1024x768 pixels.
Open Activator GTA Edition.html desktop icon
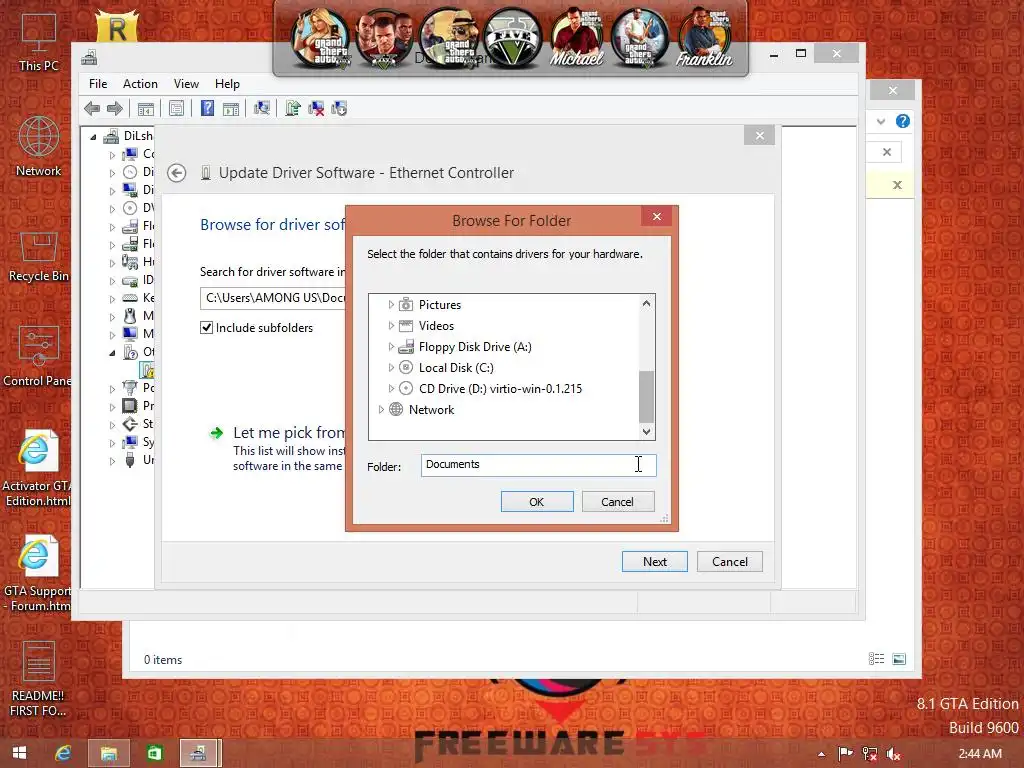tap(37, 468)
